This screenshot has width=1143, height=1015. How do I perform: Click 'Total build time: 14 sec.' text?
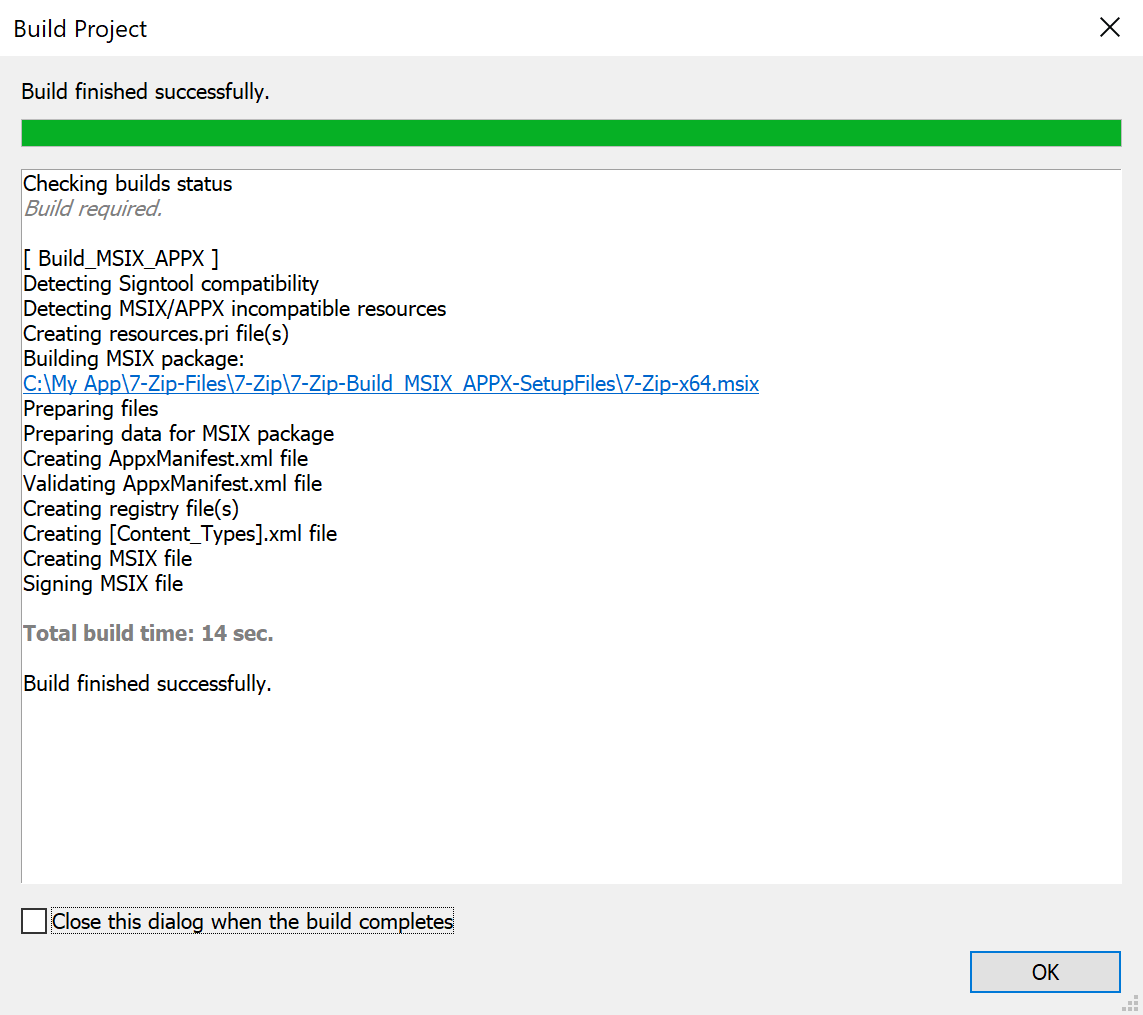tap(148, 634)
